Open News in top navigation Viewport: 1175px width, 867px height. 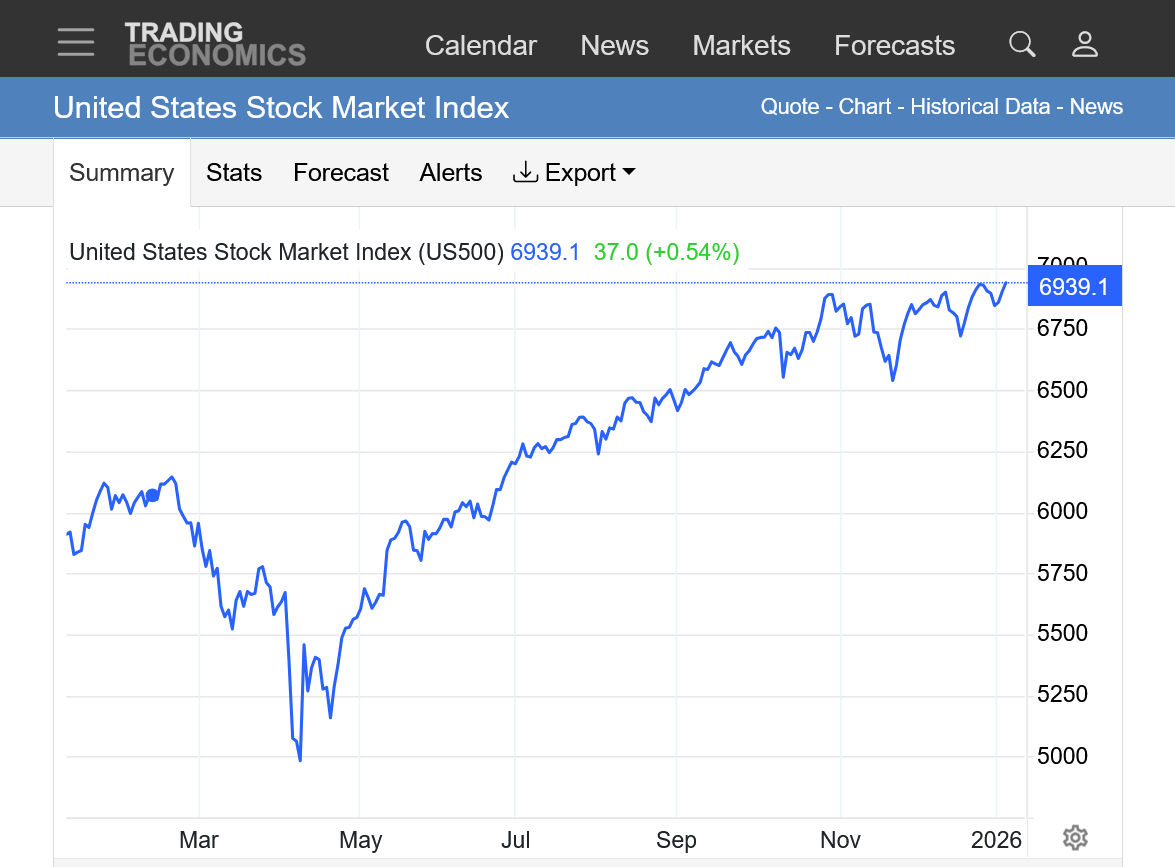point(615,46)
